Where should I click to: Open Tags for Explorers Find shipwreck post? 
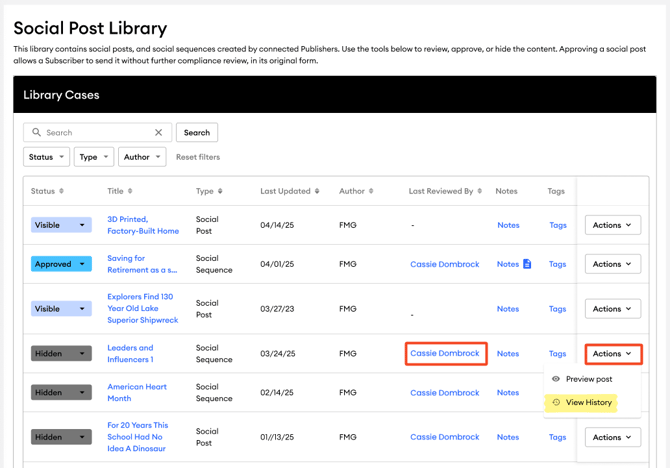point(557,309)
